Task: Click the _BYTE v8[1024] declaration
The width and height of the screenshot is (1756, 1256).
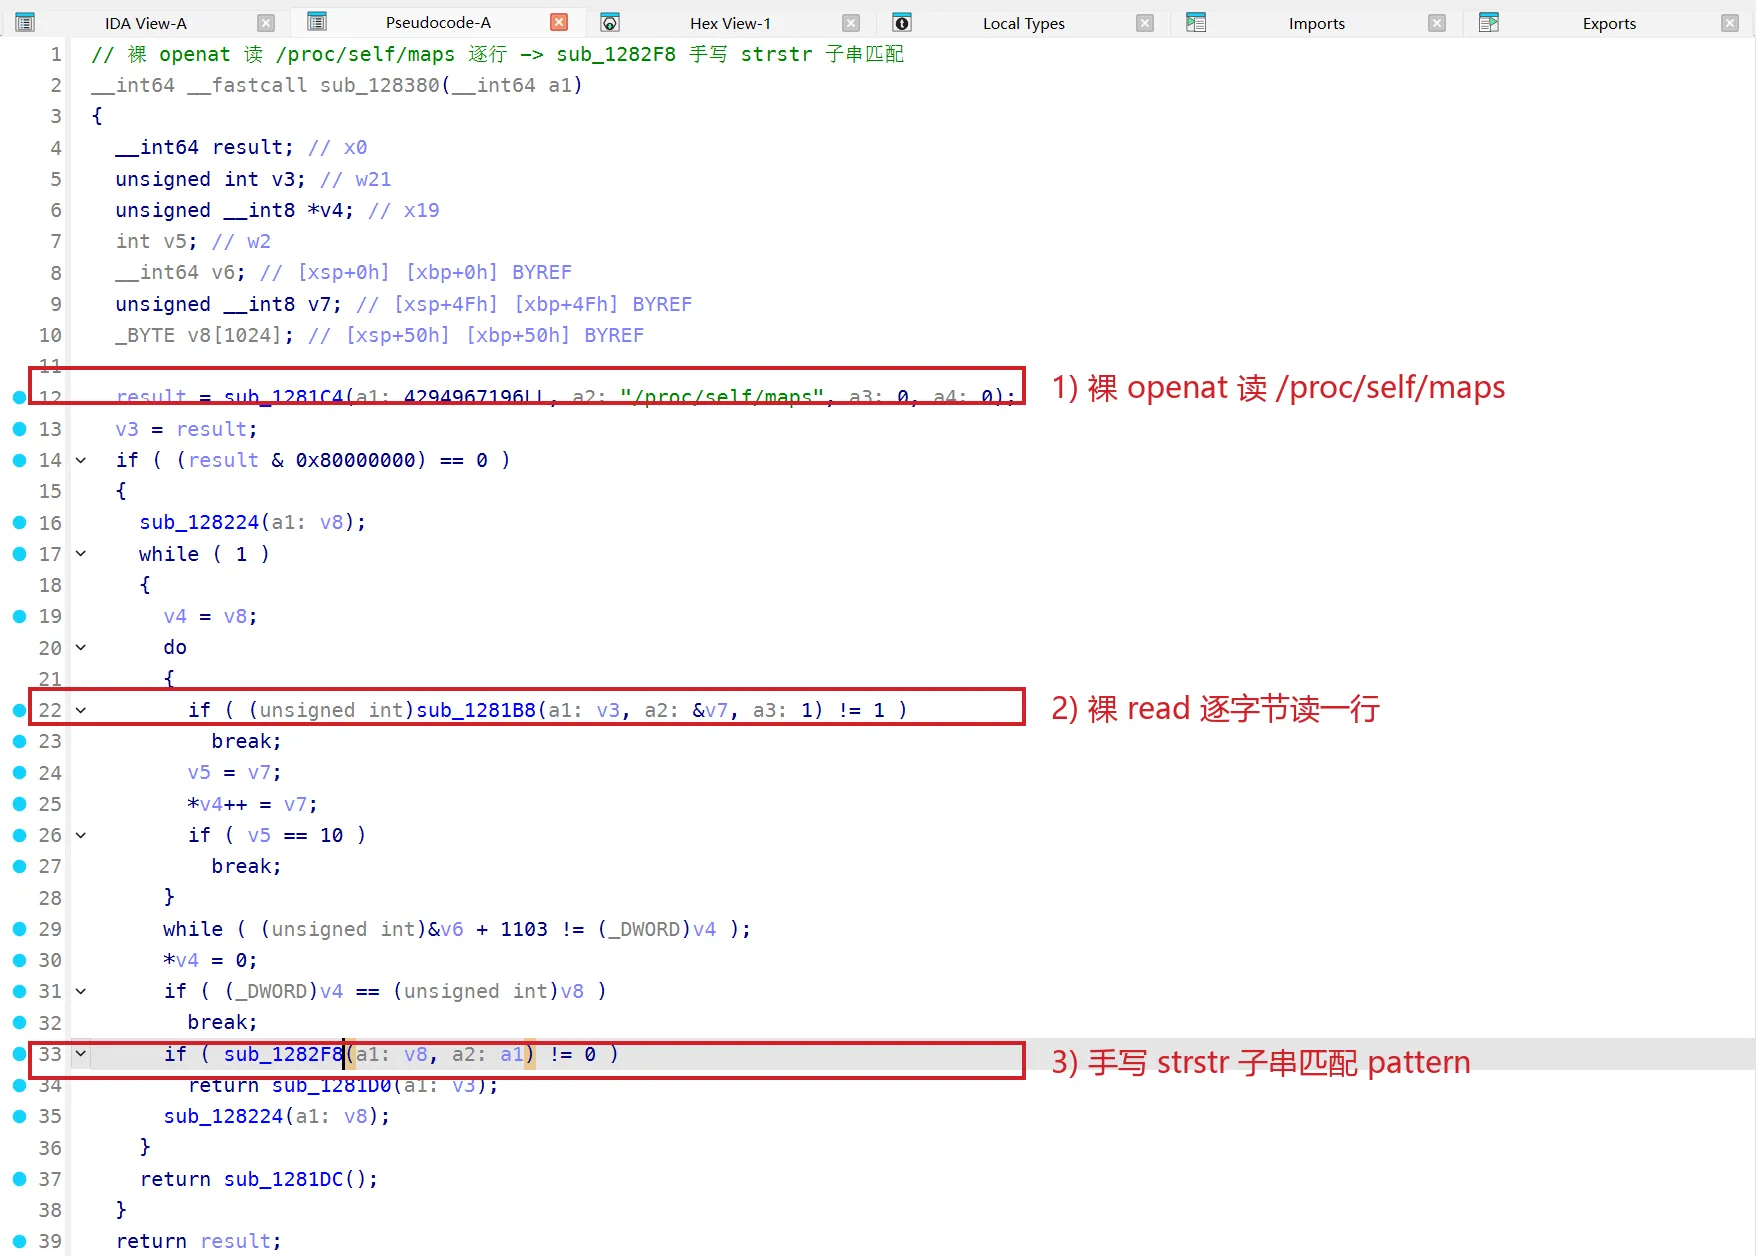Action: pyautogui.click(x=205, y=335)
